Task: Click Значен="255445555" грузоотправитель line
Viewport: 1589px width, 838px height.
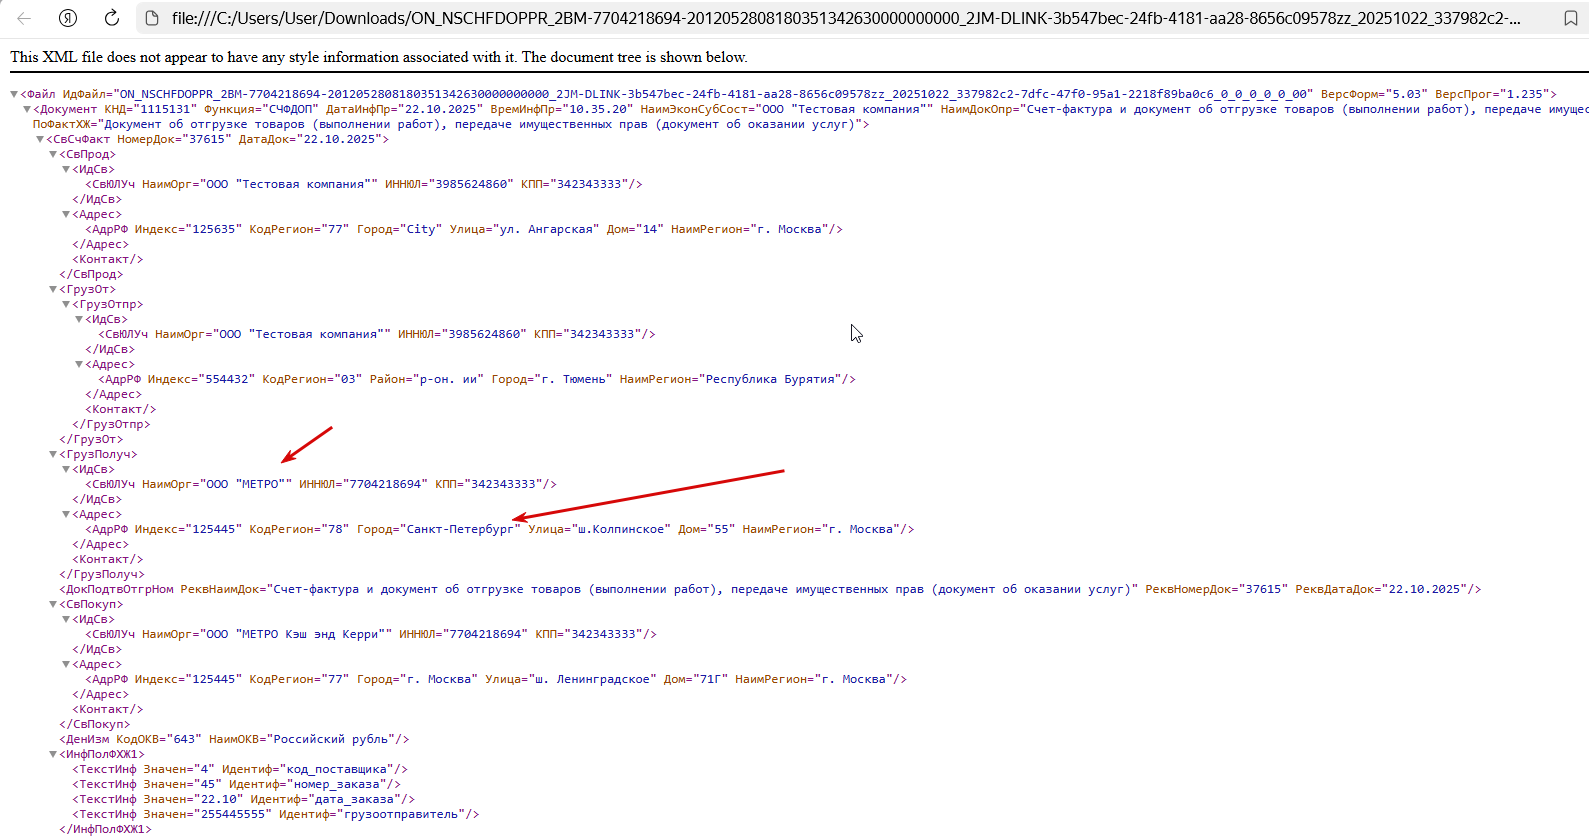Action: (275, 814)
